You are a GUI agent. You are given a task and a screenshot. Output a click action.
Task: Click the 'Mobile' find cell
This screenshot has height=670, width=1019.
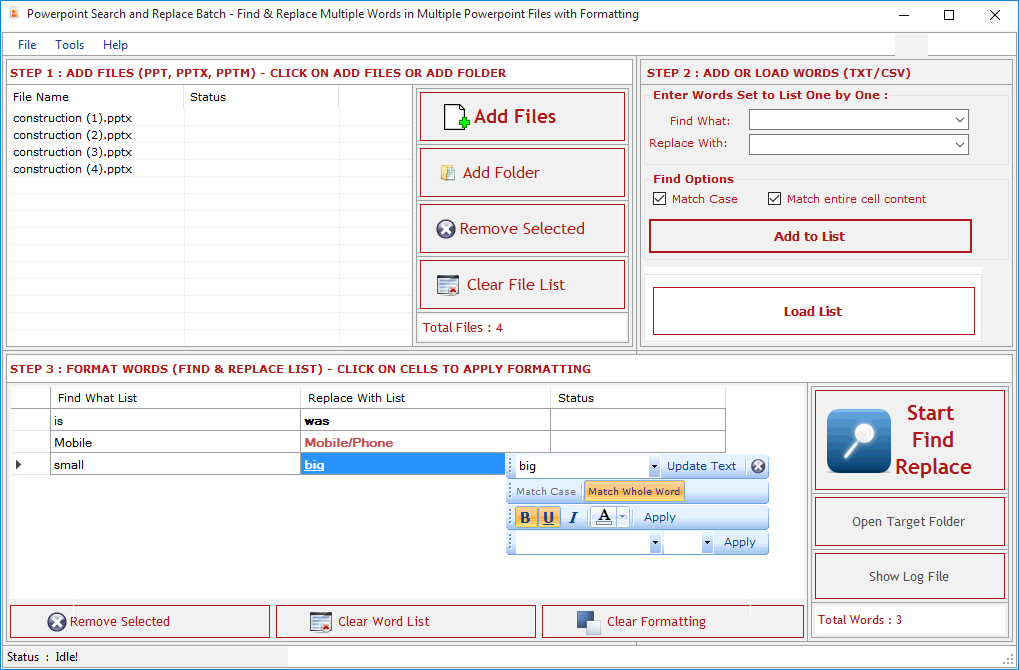pos(175,443)
